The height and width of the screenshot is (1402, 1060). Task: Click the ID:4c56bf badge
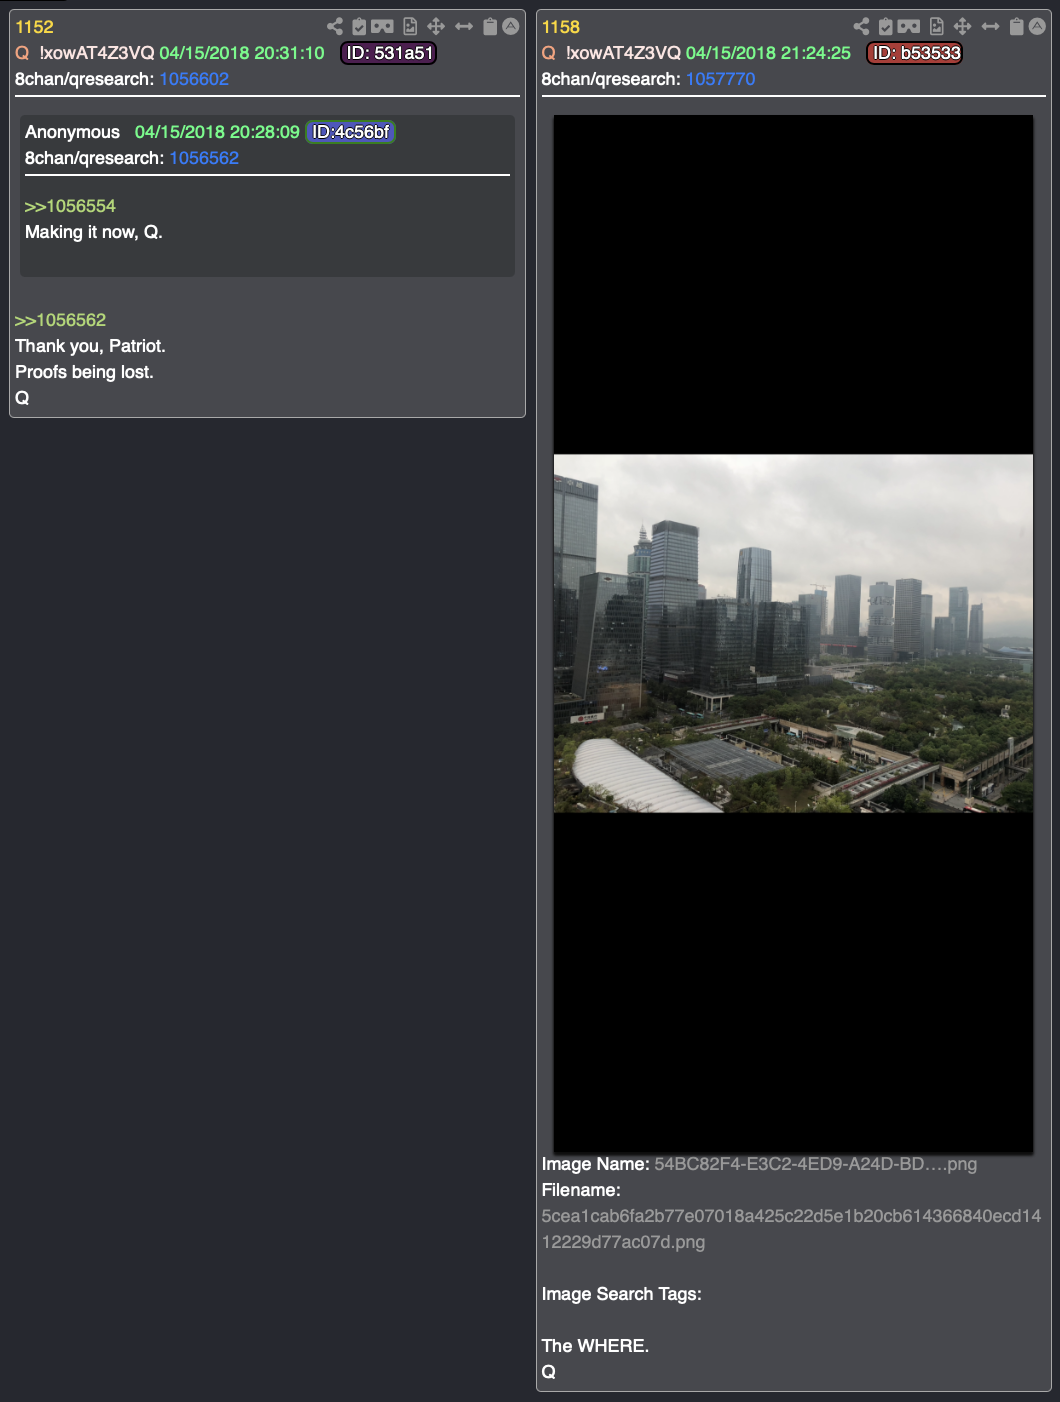[x=350, y=132]
